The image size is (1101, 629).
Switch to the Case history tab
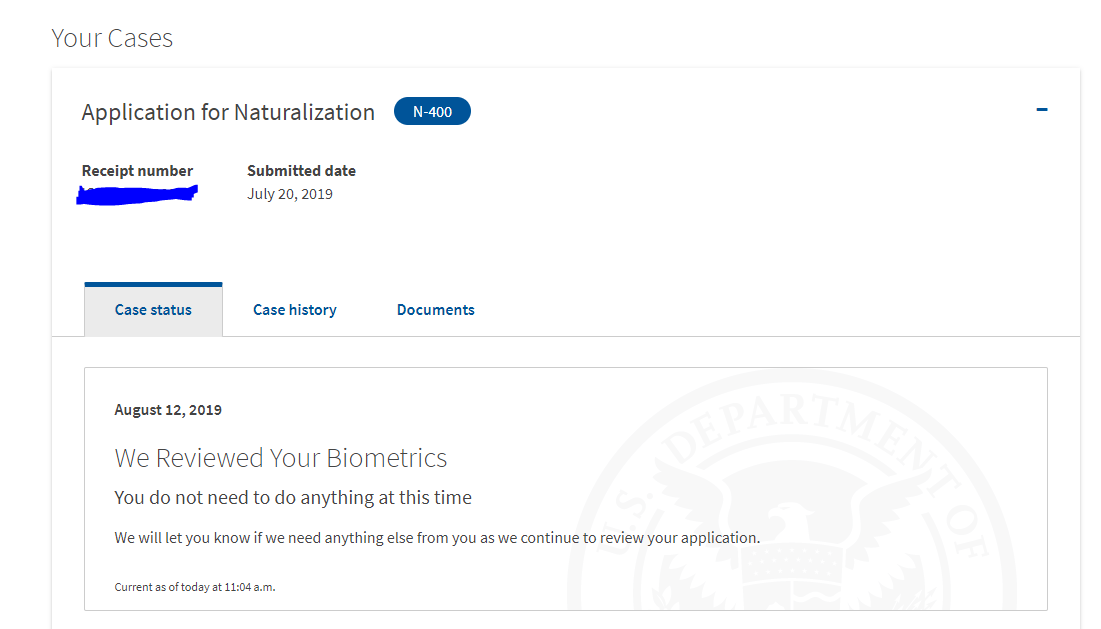pos(295,310)
